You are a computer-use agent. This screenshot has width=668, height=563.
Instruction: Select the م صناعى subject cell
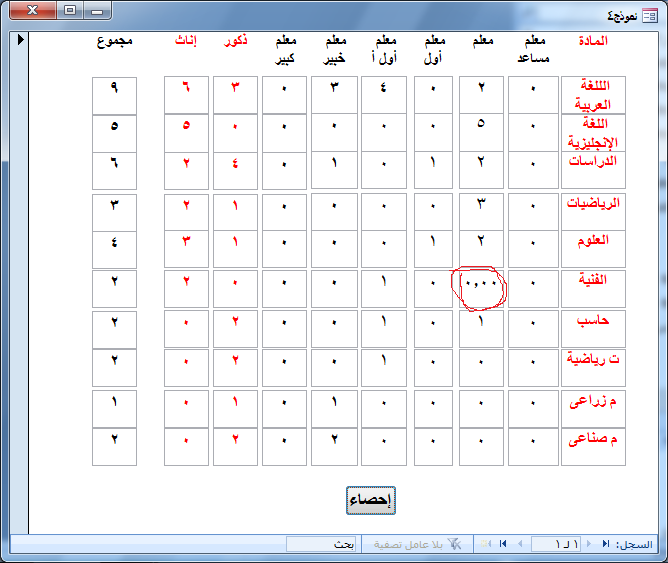[593, 447]
